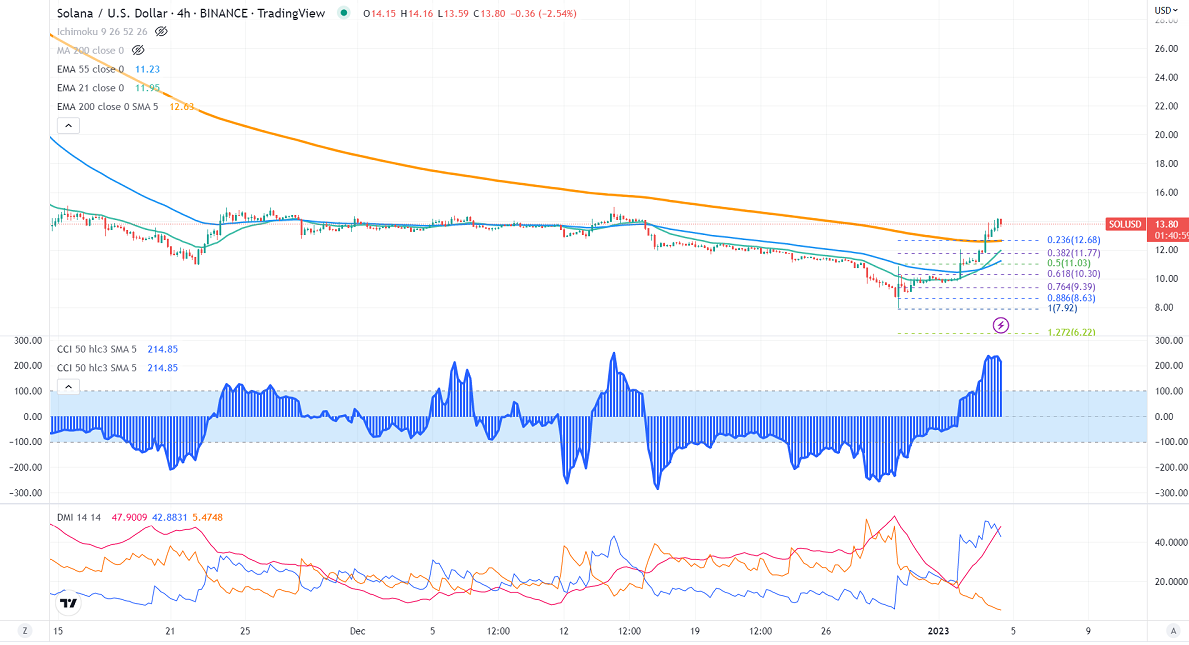This screenshot has height=645, width=1189.
Task: Click the 0.382(11.77) Fibonacci level
Action: (x=1073, y=253)
